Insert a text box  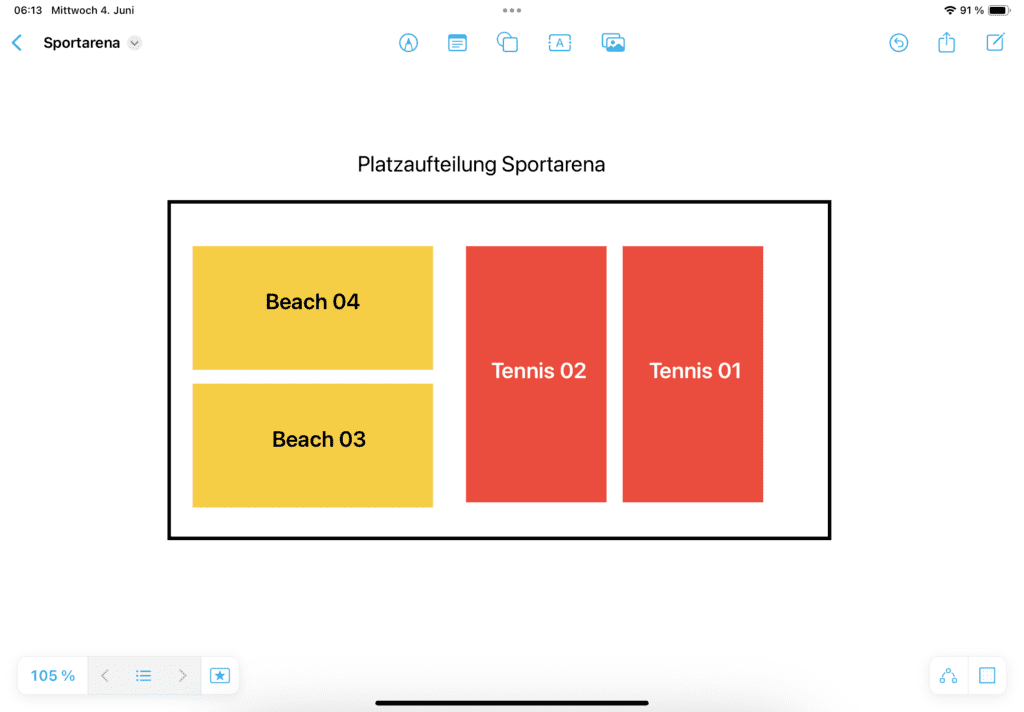(x=560, y=43)
